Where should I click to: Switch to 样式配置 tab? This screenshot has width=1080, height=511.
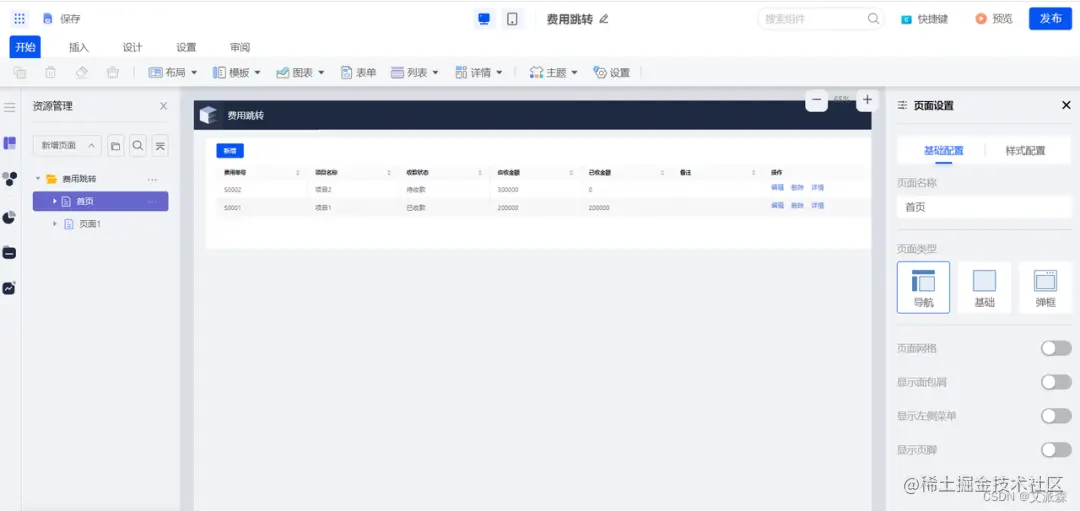coord(1025,151)
